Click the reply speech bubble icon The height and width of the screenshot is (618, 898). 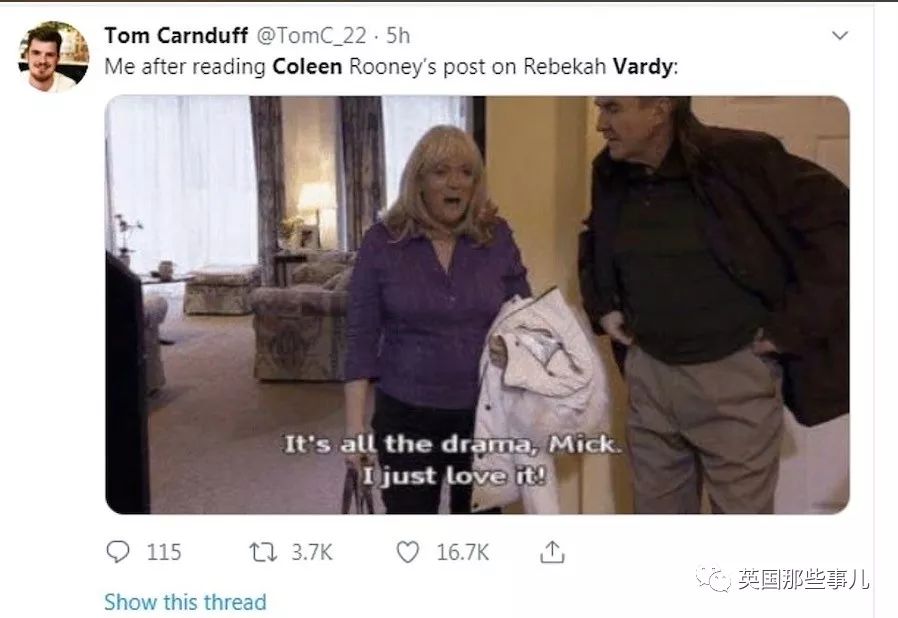click(x=118, y=552)
